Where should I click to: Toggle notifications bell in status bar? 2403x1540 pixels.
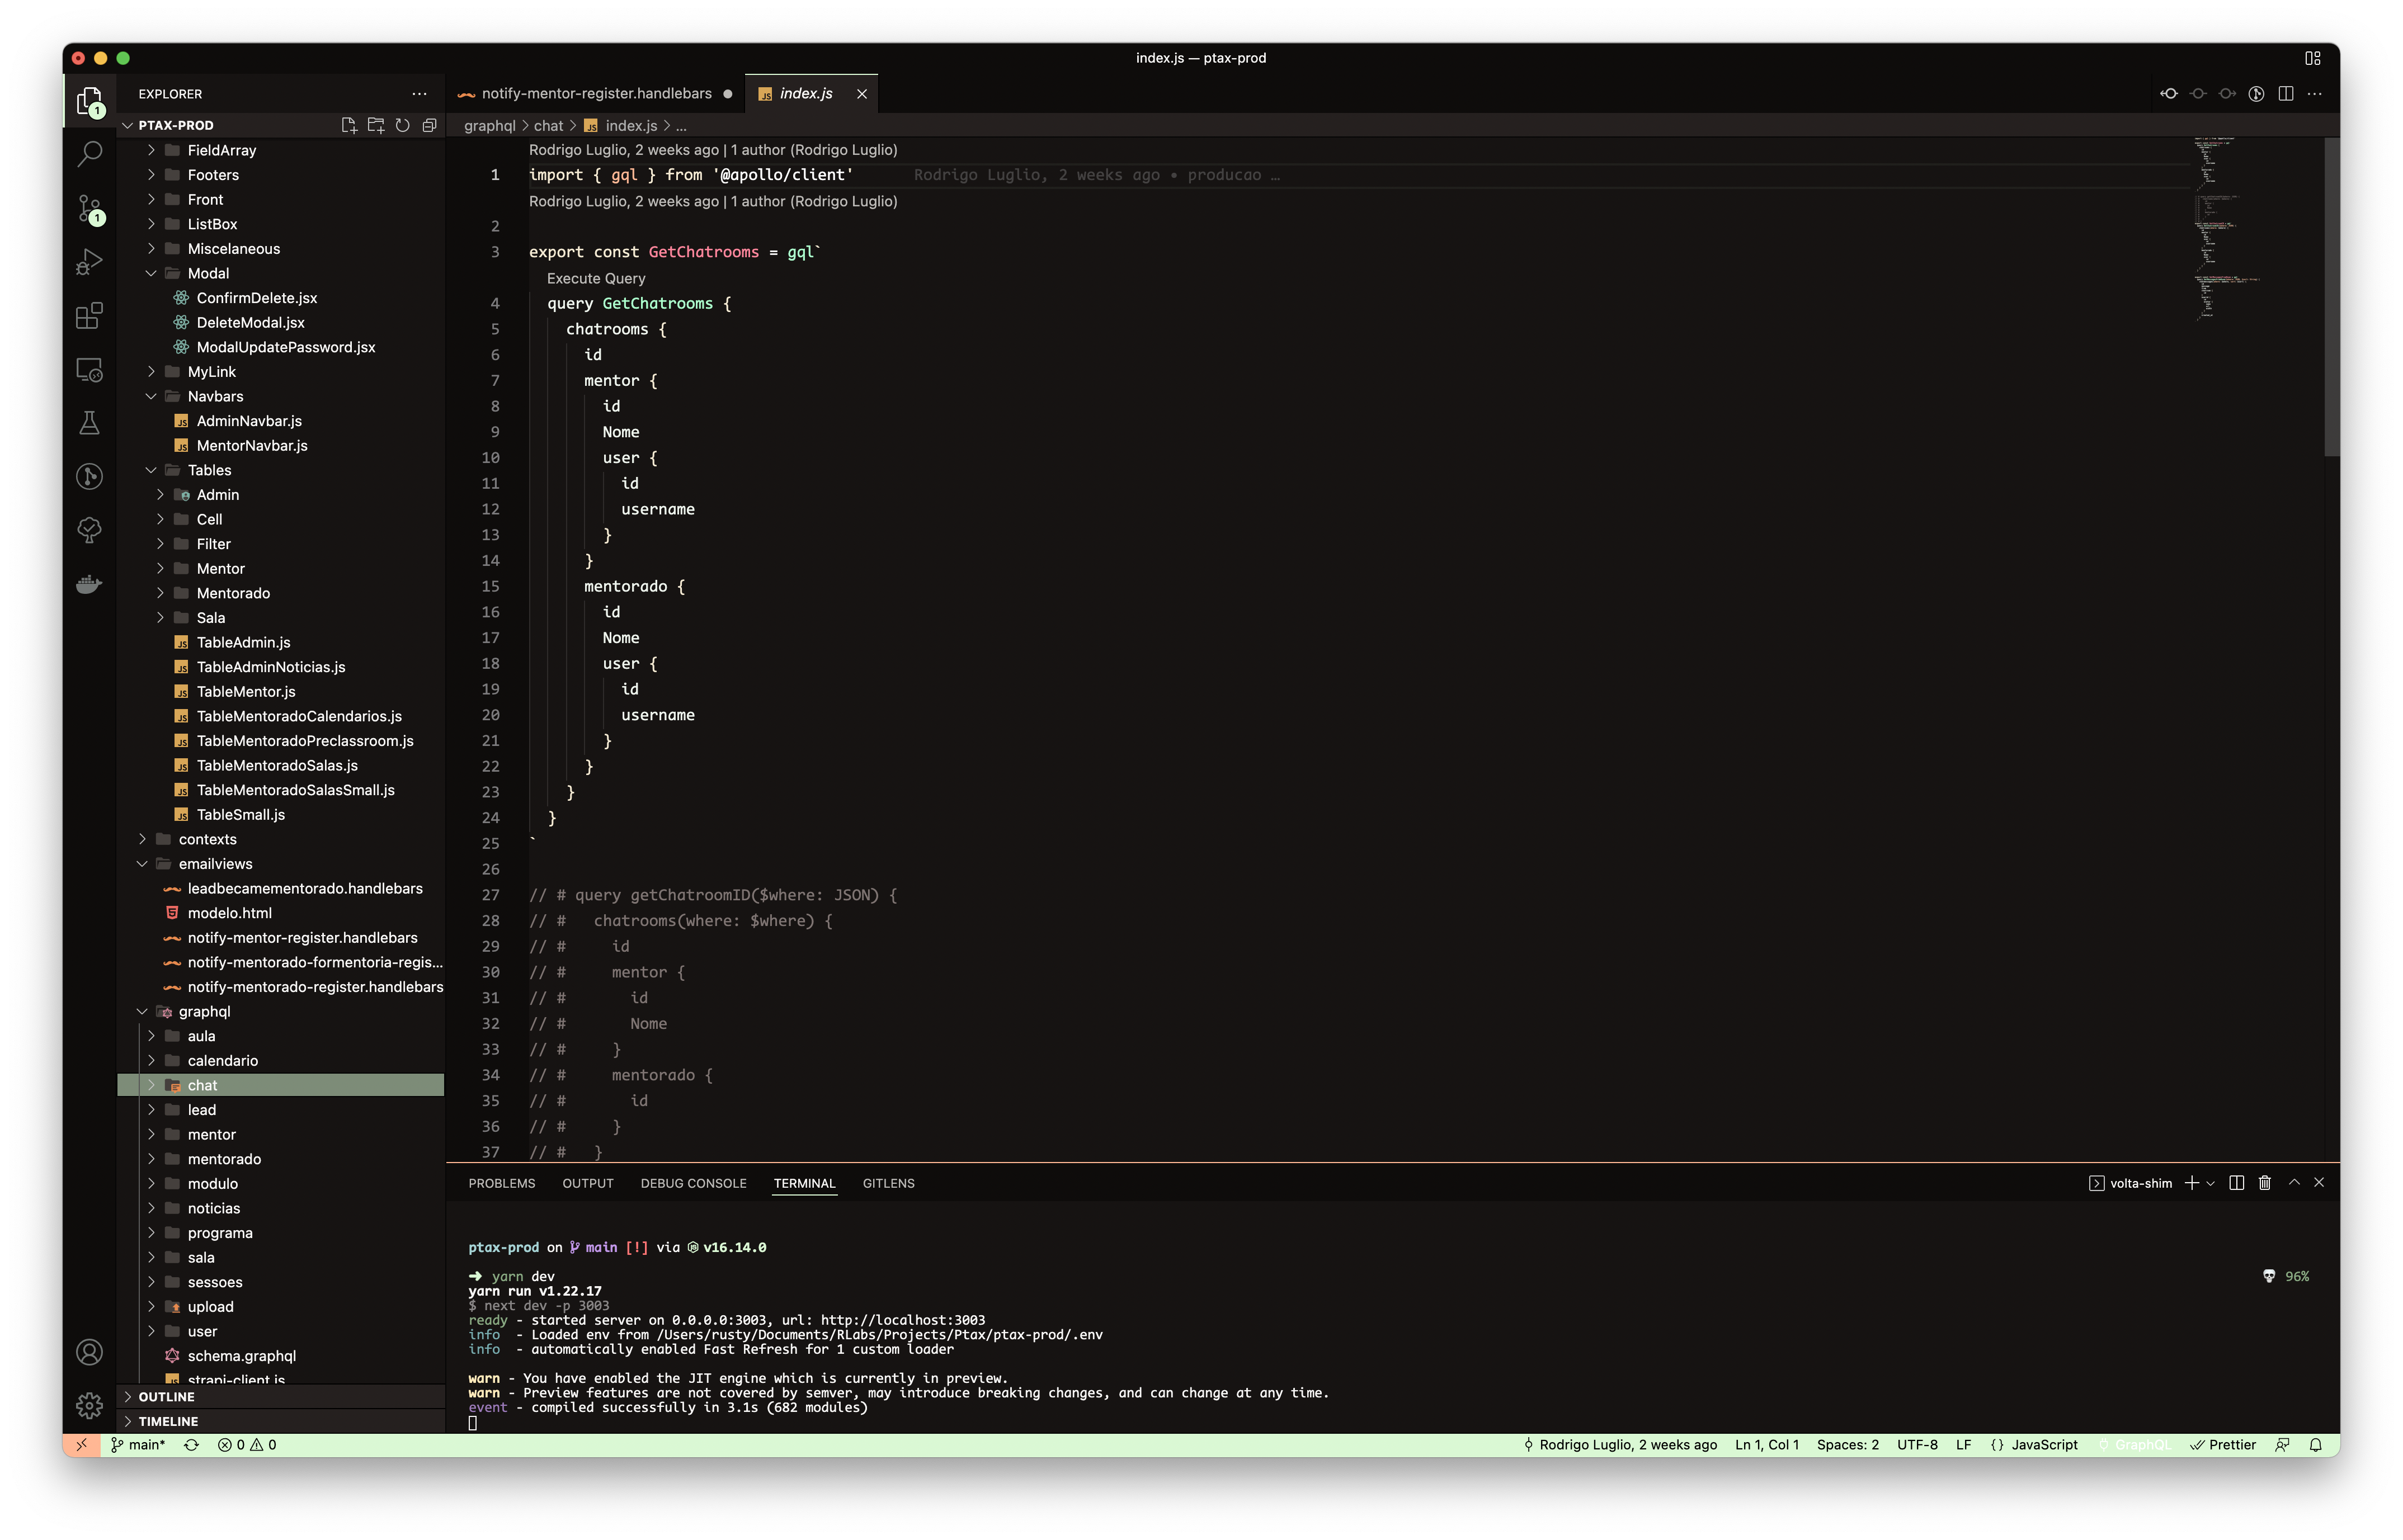coord(2316,1445)
